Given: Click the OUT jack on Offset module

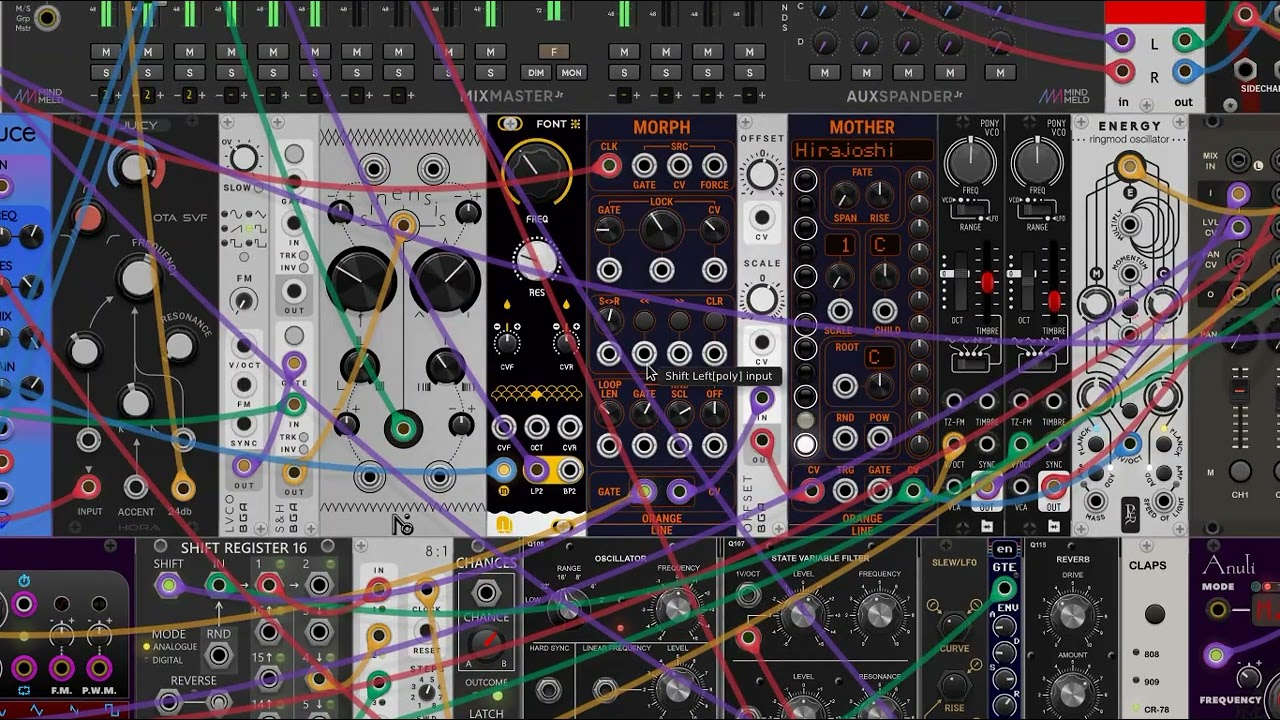Looking at the screenshot, I should click(x=762, y=440).
